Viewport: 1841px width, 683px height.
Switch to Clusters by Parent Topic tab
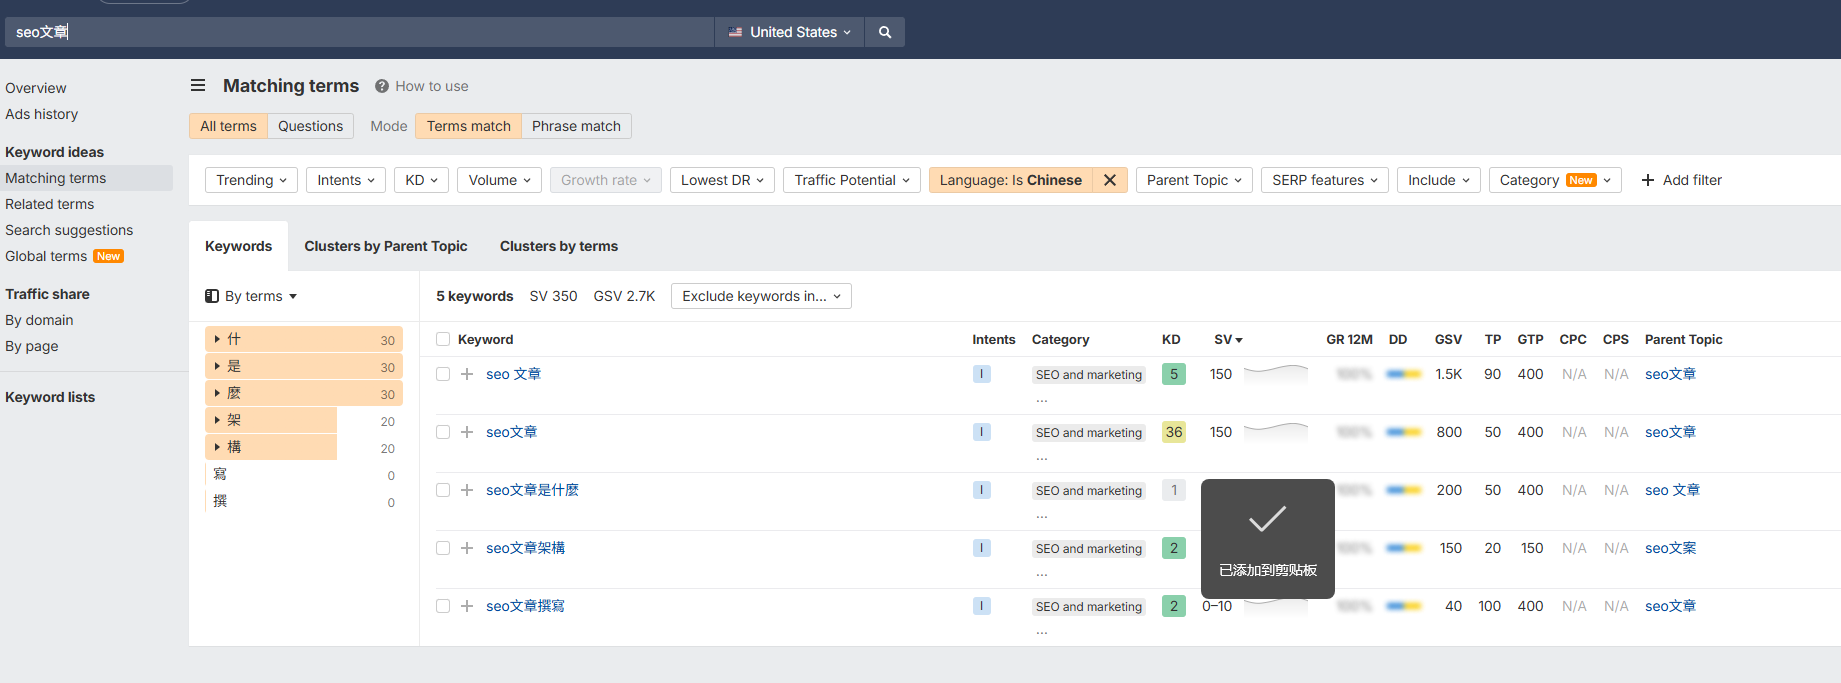pos(385,246)
